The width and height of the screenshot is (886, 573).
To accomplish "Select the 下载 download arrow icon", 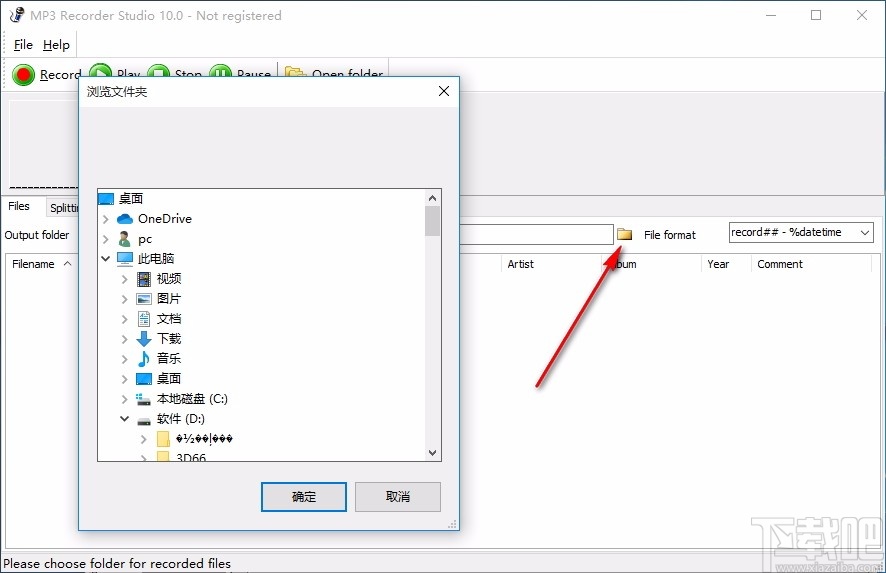I will click(x=144, y=338).
